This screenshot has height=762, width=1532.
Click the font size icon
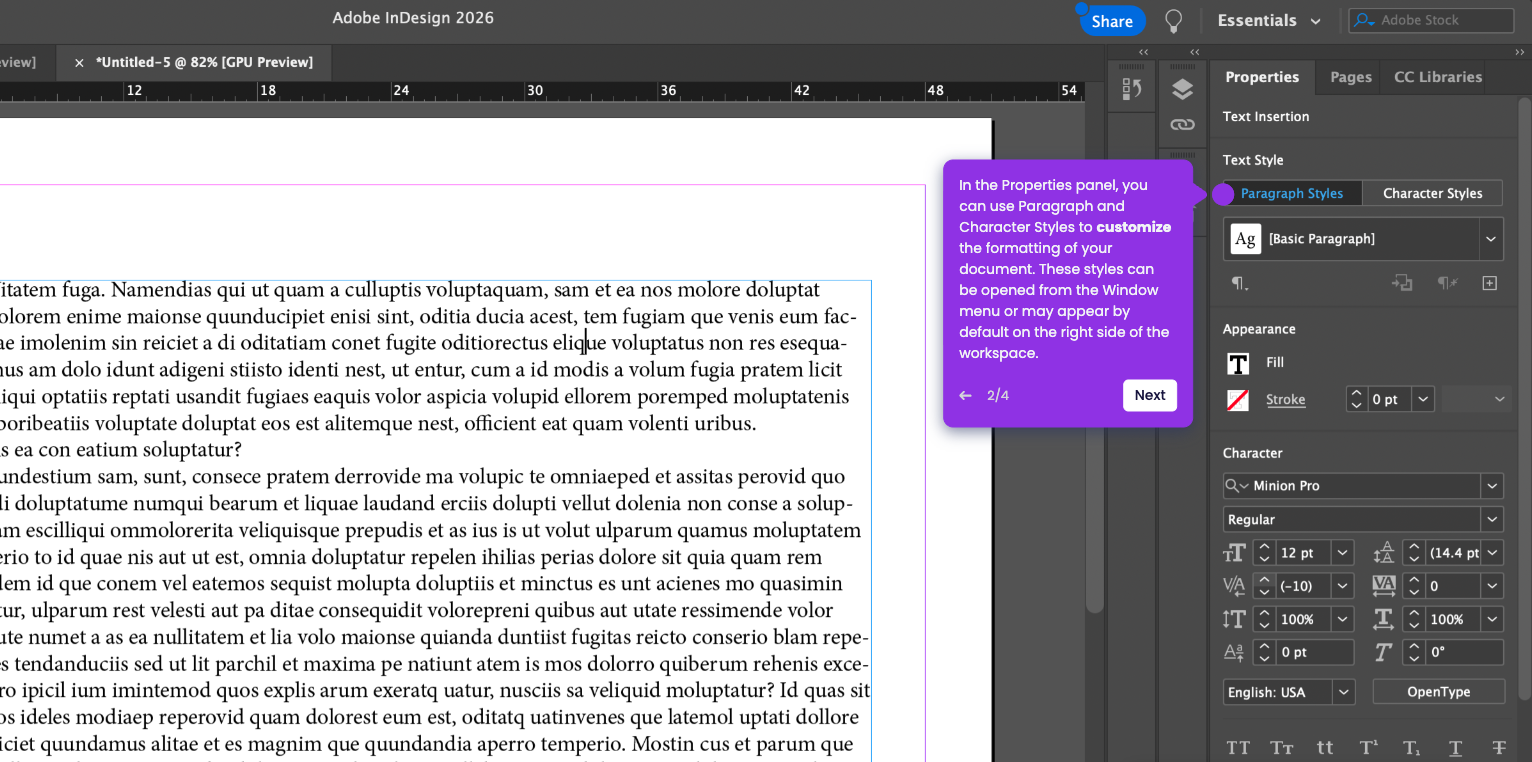[1235, 553]
